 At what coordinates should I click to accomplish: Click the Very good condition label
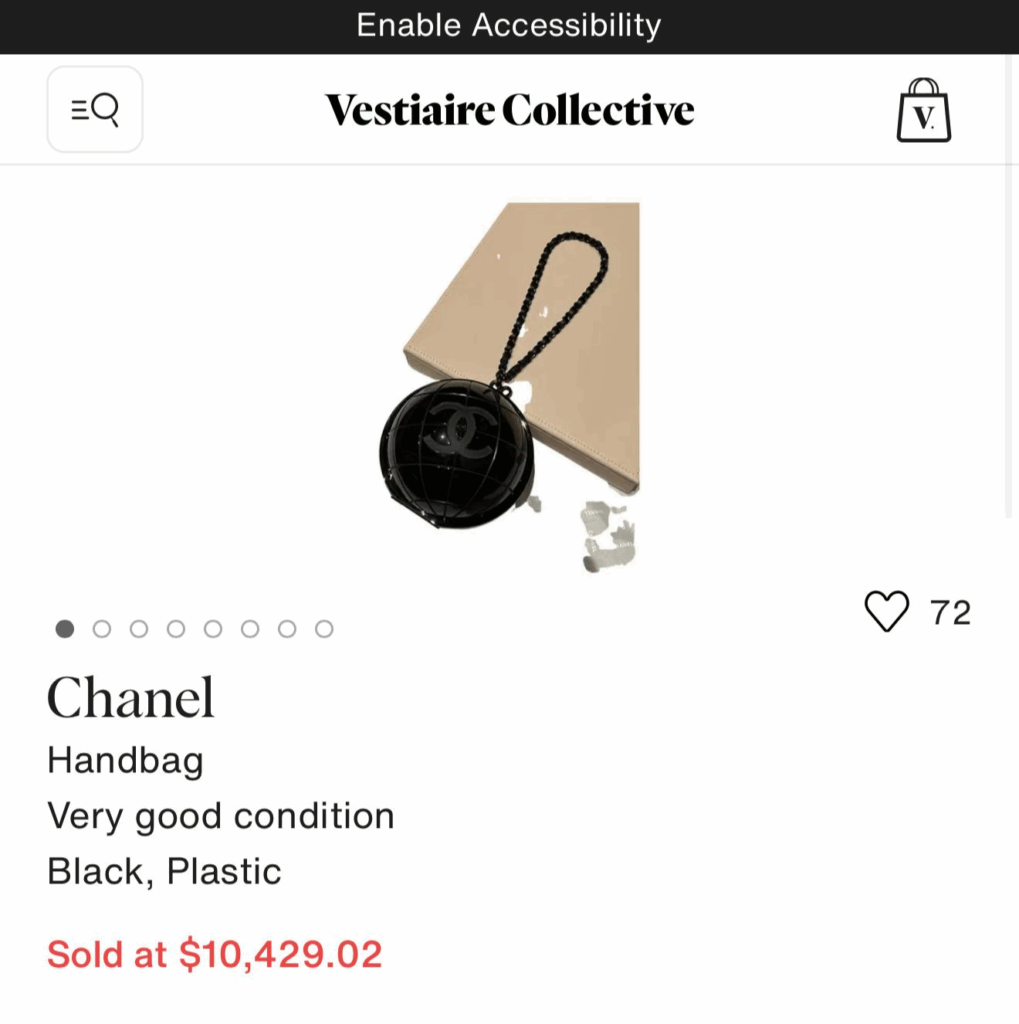point(220,816)
